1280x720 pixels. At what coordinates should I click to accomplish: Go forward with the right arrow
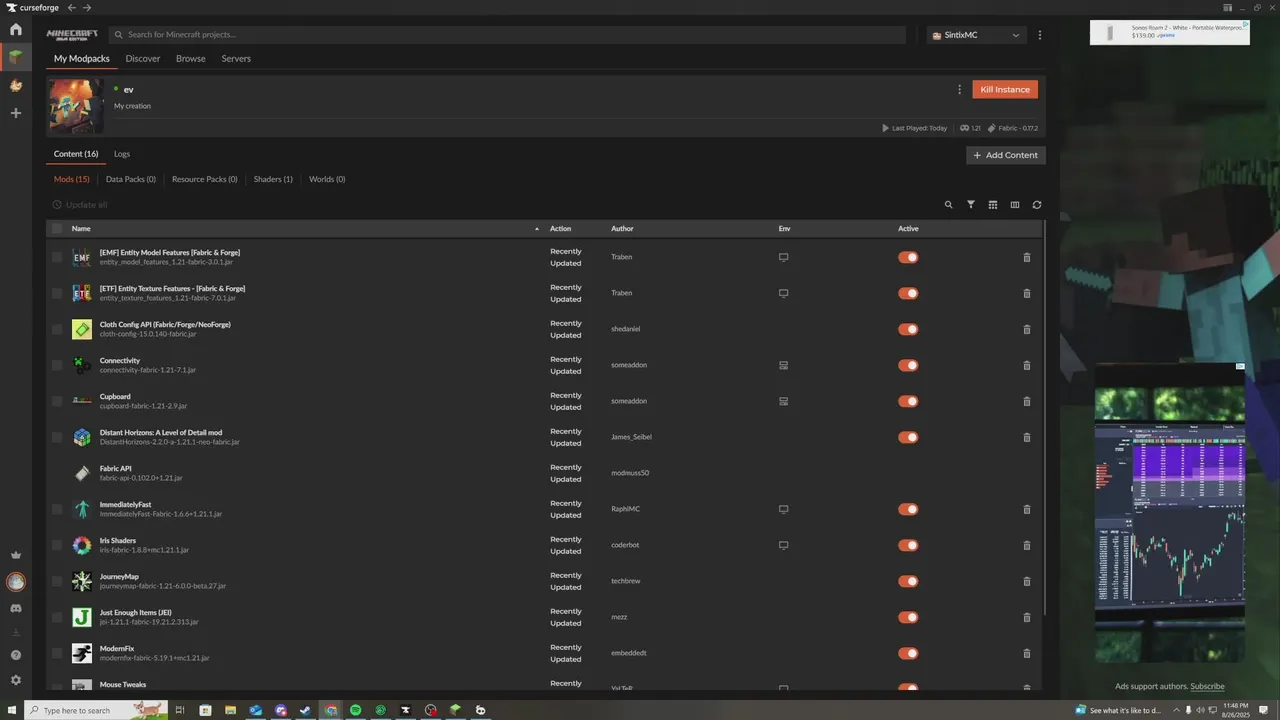(x=87, y=7)
